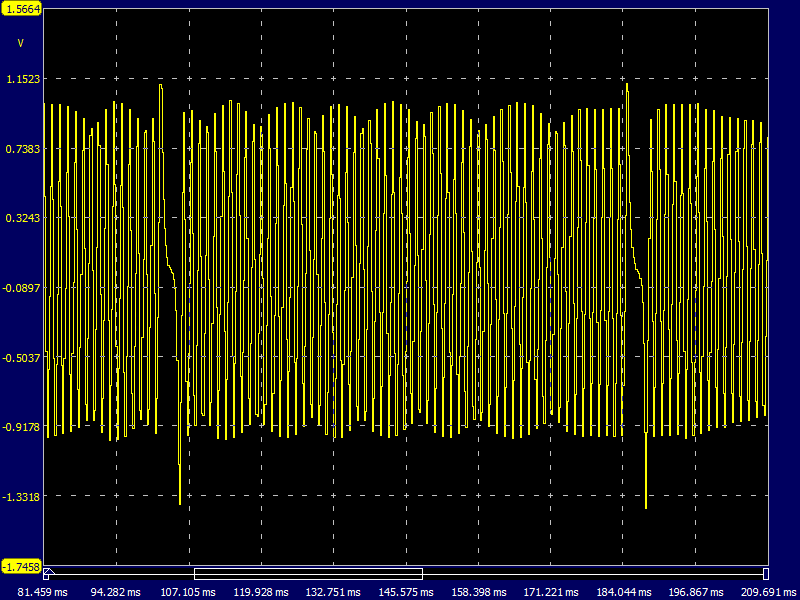Screen dimensions: 800x600
Task: Click the 81.459 ms start time label
Action: pyautogui.click(x=42, y=592)
